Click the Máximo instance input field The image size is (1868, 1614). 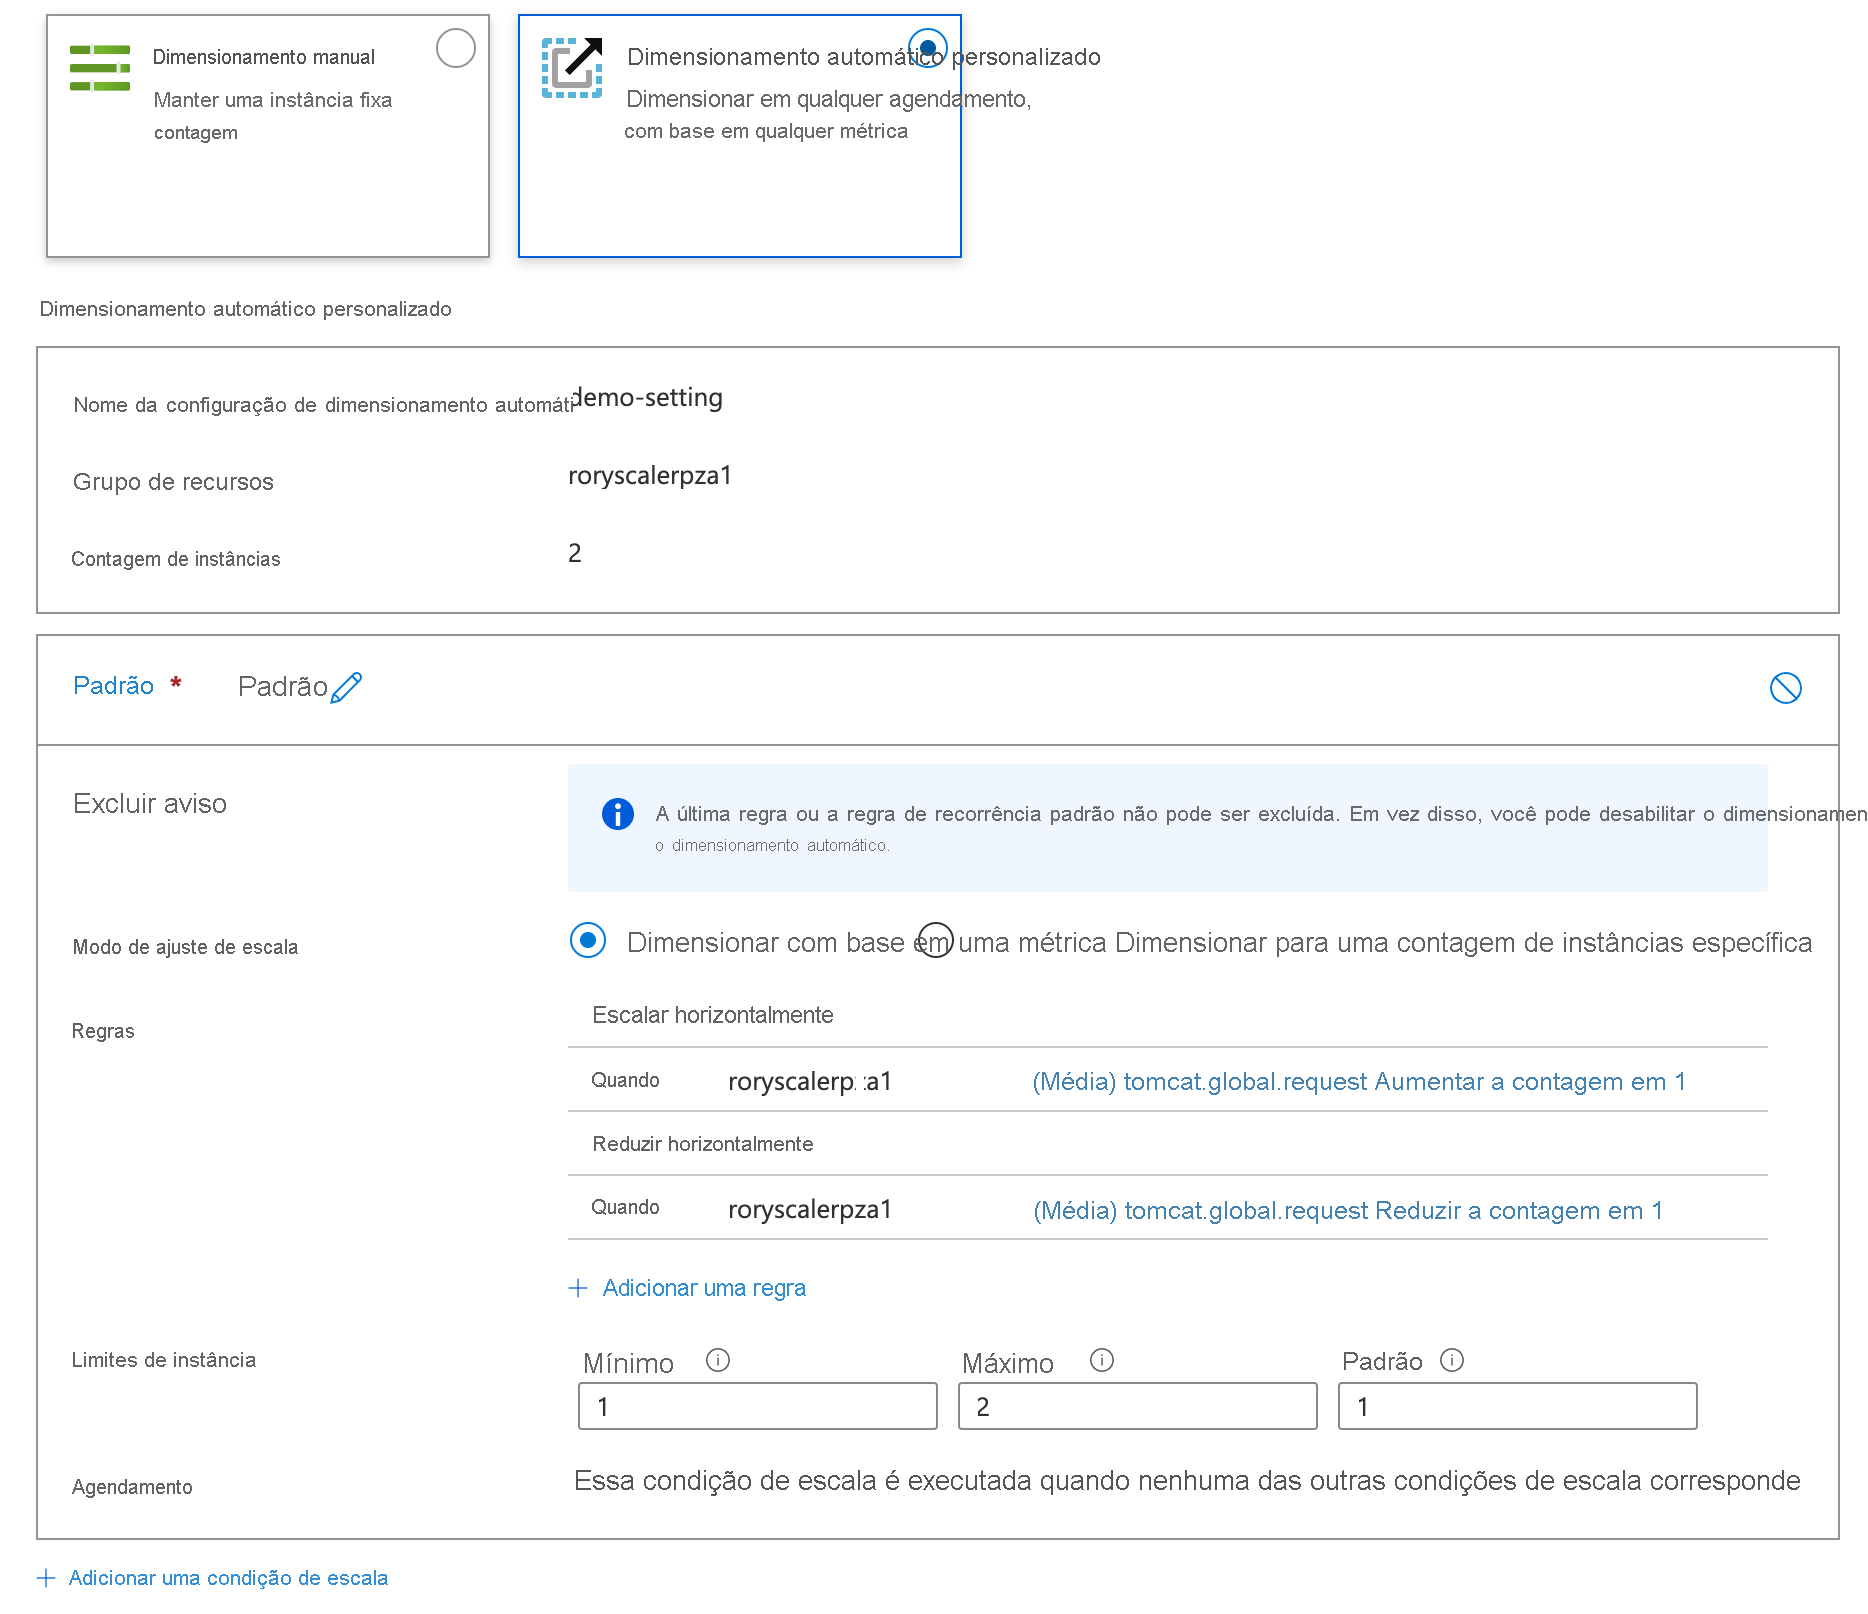point(1137,1406)
